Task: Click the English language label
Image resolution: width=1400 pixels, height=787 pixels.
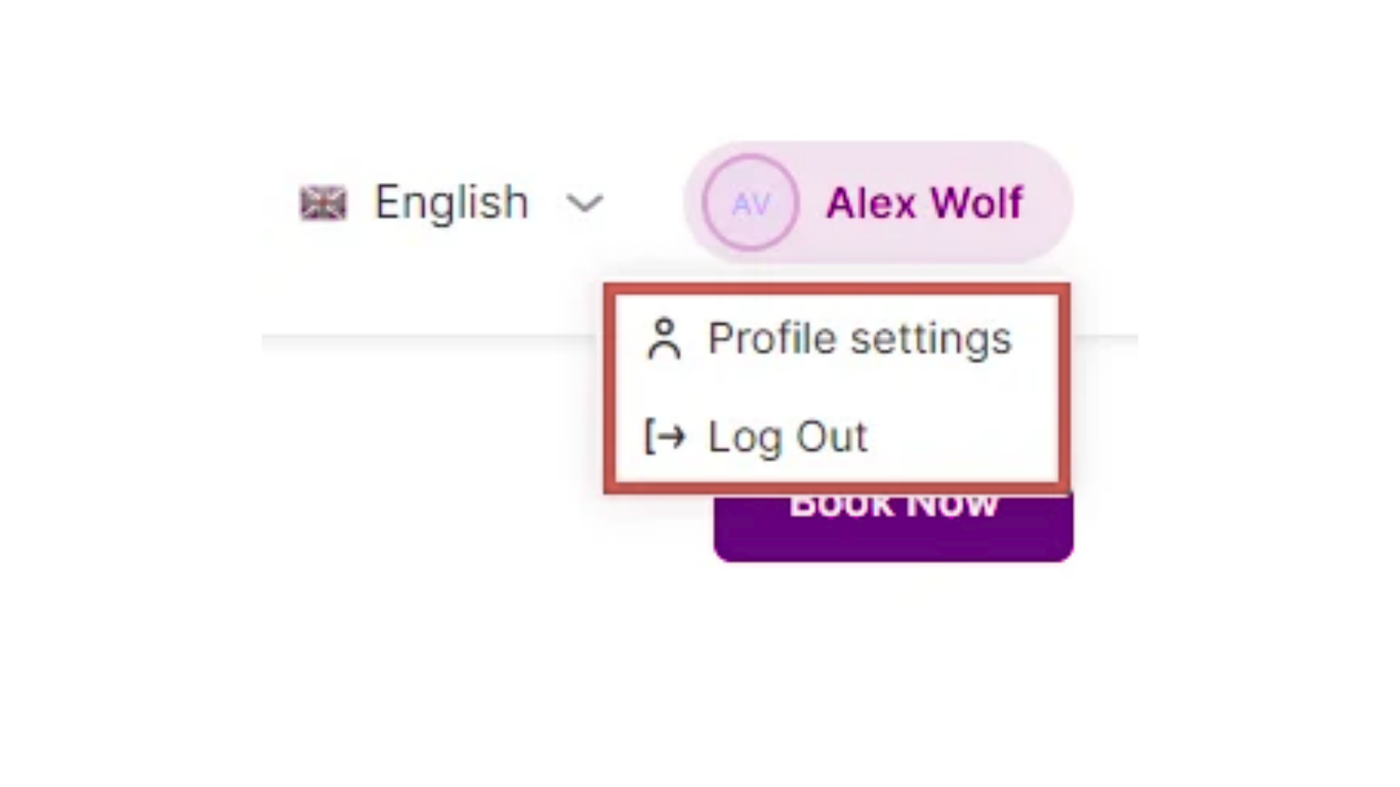Action: point(451,204)
